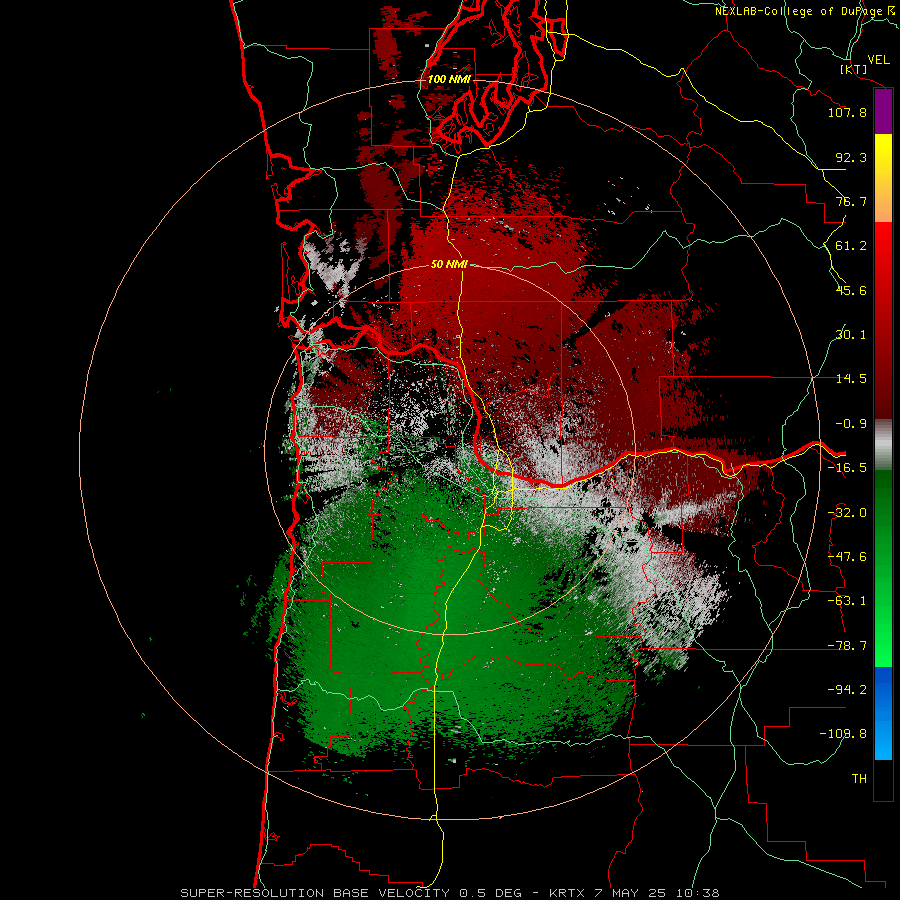Click the 45.6 velocity scale value

(x=851, y=290)
